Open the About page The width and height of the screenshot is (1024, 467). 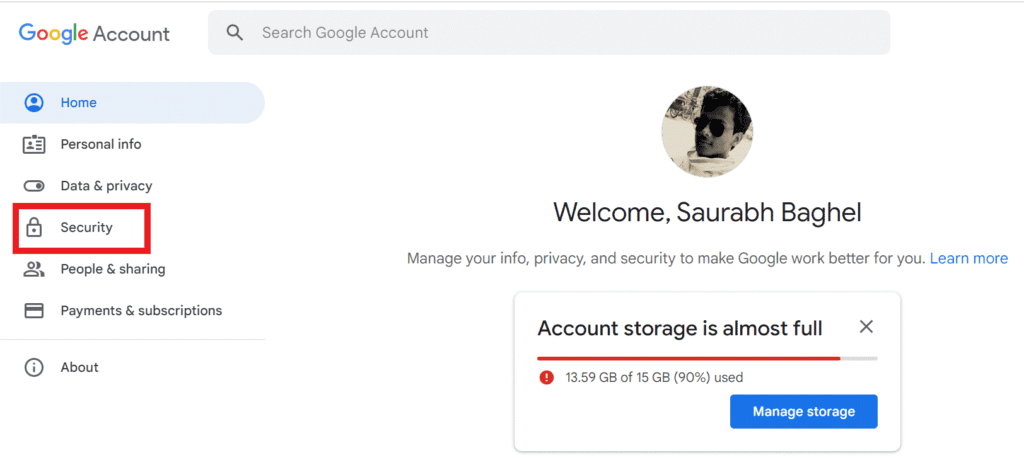[x=80, y=367]
